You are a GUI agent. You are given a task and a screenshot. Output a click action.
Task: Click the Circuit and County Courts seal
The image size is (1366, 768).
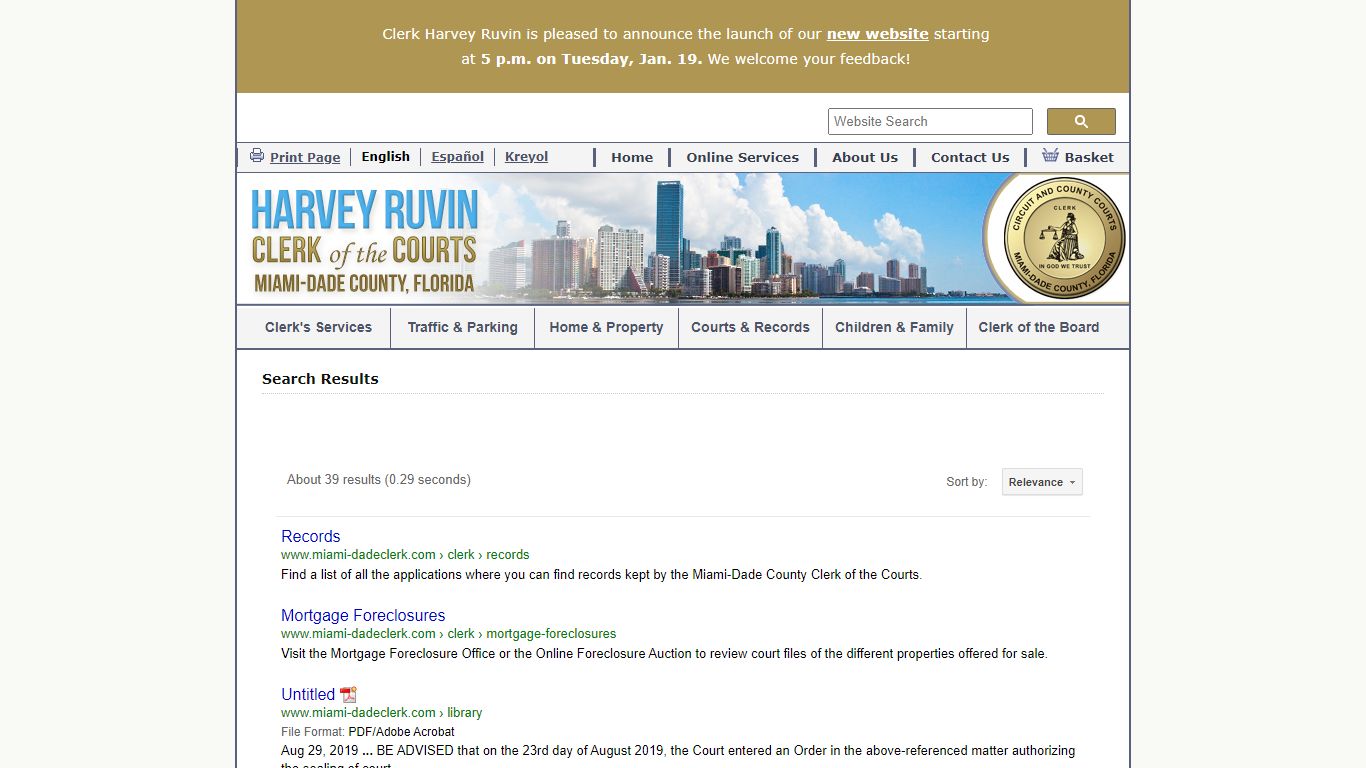1065,238
